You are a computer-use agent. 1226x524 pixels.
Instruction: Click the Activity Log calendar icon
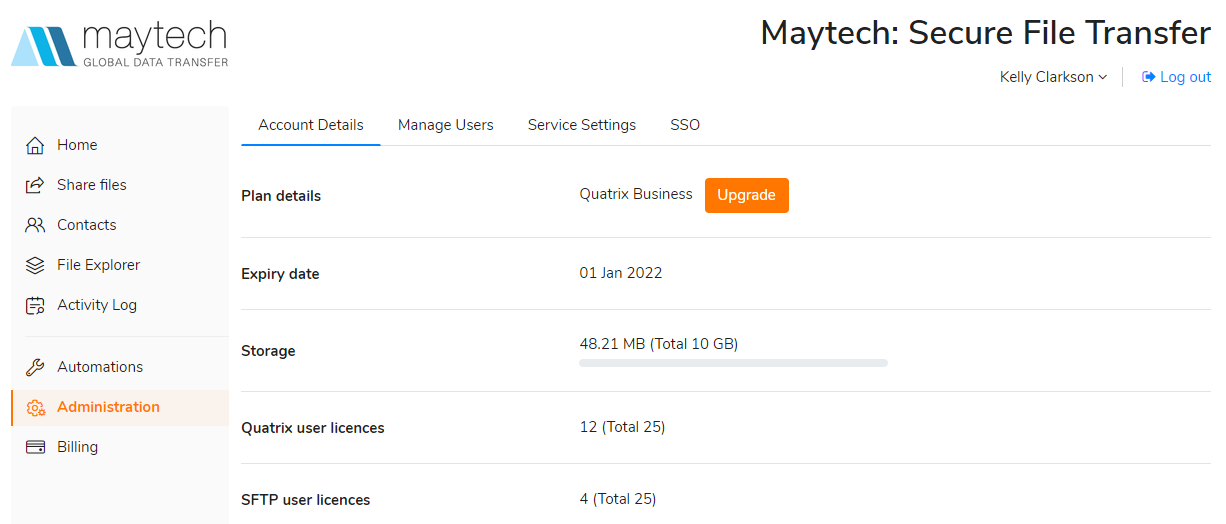(x=35, y=305)
